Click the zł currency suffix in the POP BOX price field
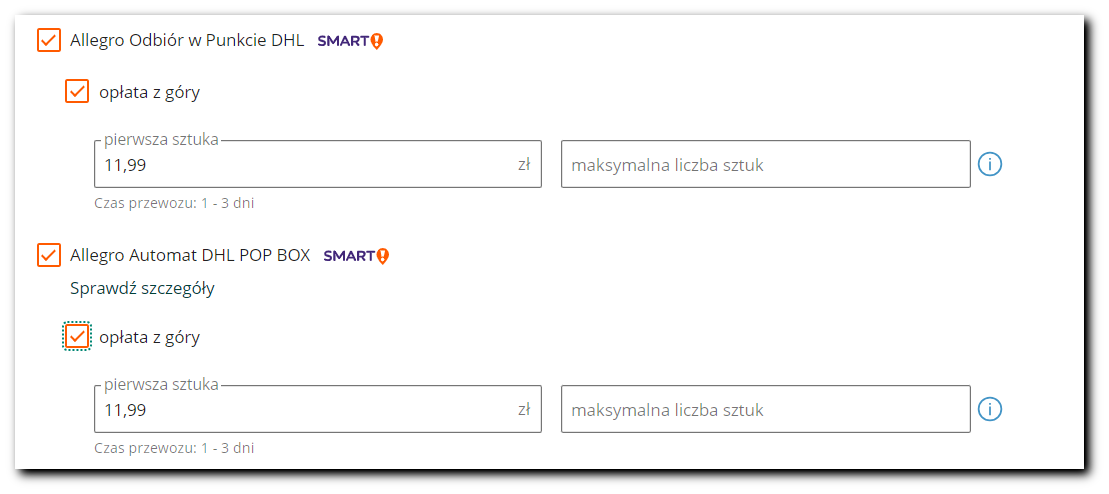 tap(524, 410)
